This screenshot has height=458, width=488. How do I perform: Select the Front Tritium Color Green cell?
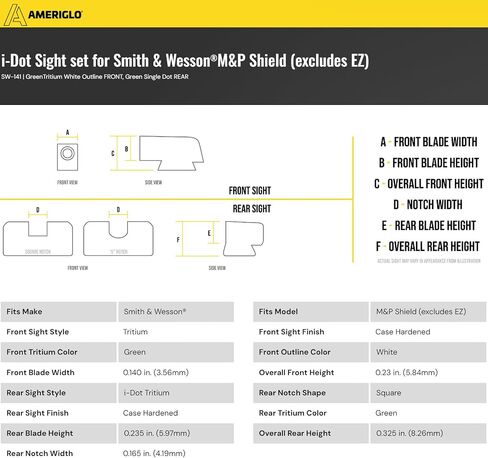[176, 352]
